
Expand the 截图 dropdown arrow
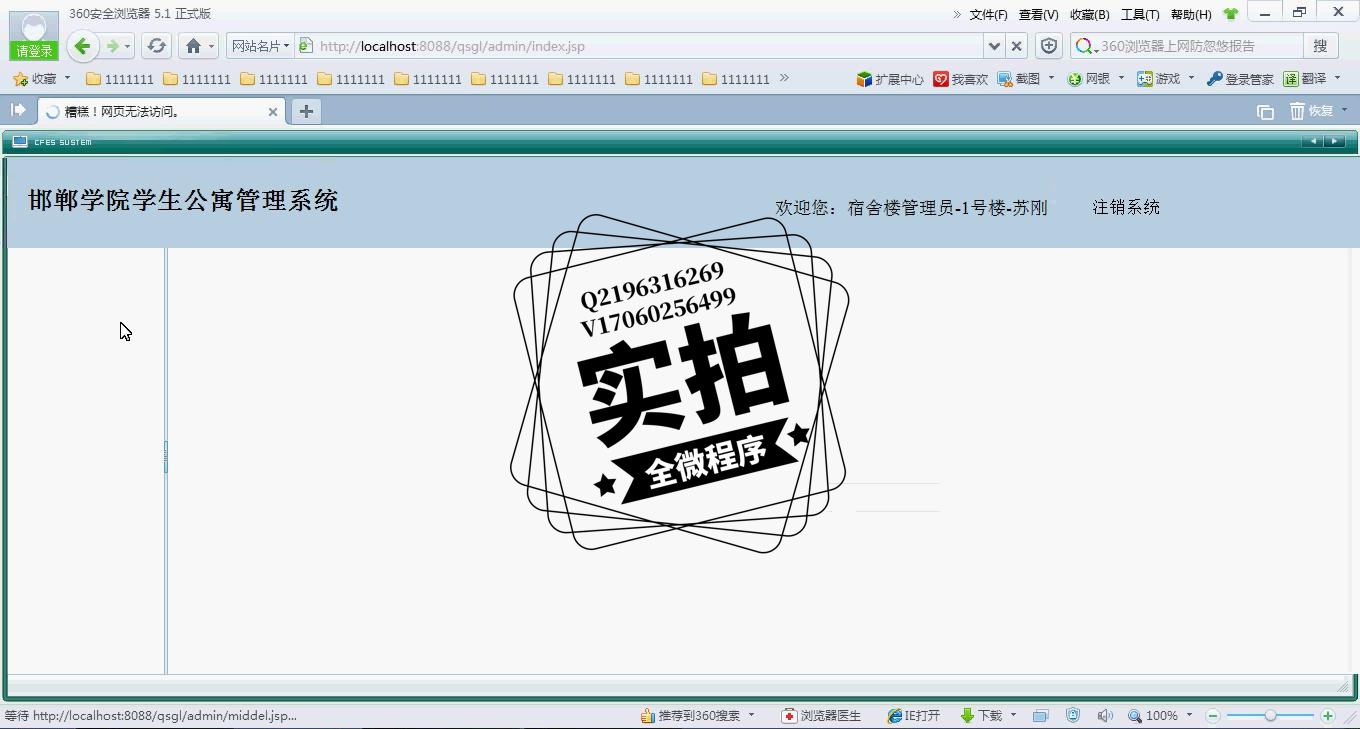[1051, 78]
